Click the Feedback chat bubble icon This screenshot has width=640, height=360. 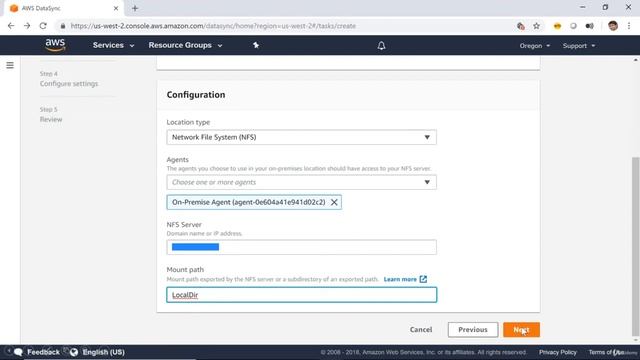pos(18,352)
